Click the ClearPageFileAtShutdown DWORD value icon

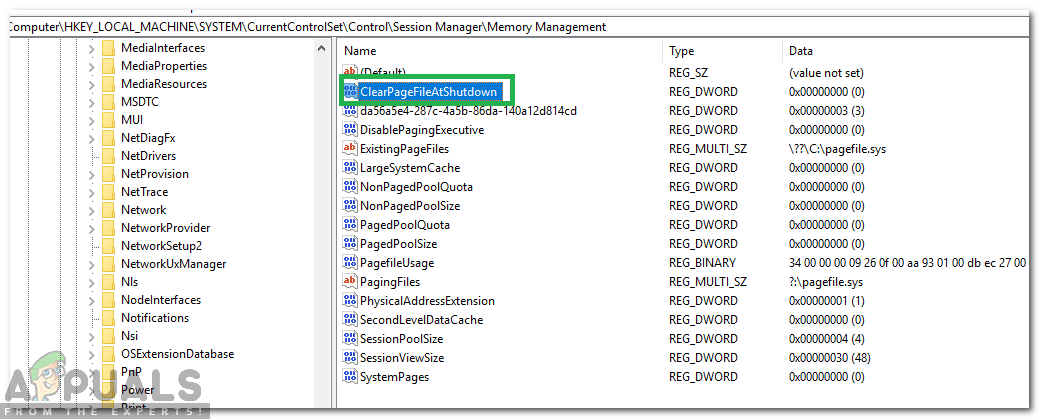350,92
